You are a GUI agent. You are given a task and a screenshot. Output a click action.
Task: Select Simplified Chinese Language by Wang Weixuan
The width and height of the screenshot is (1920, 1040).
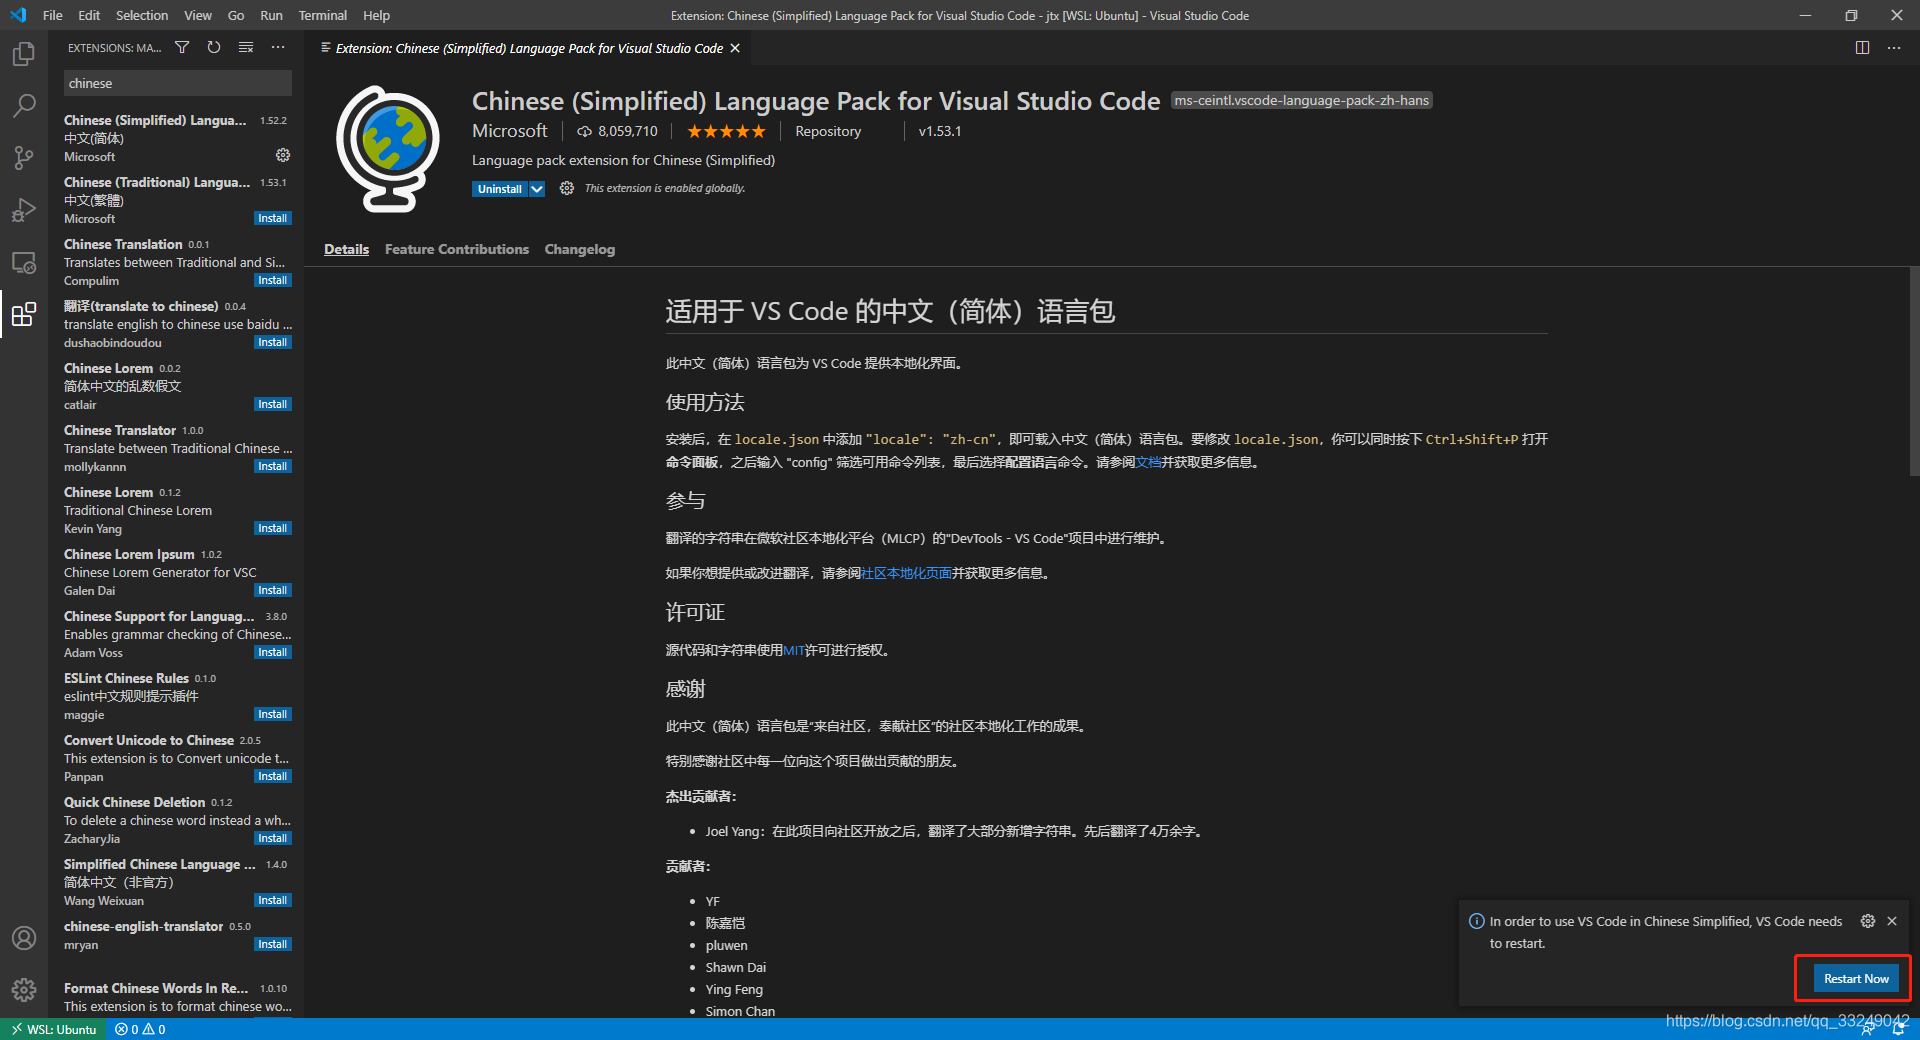pos(178,882)
